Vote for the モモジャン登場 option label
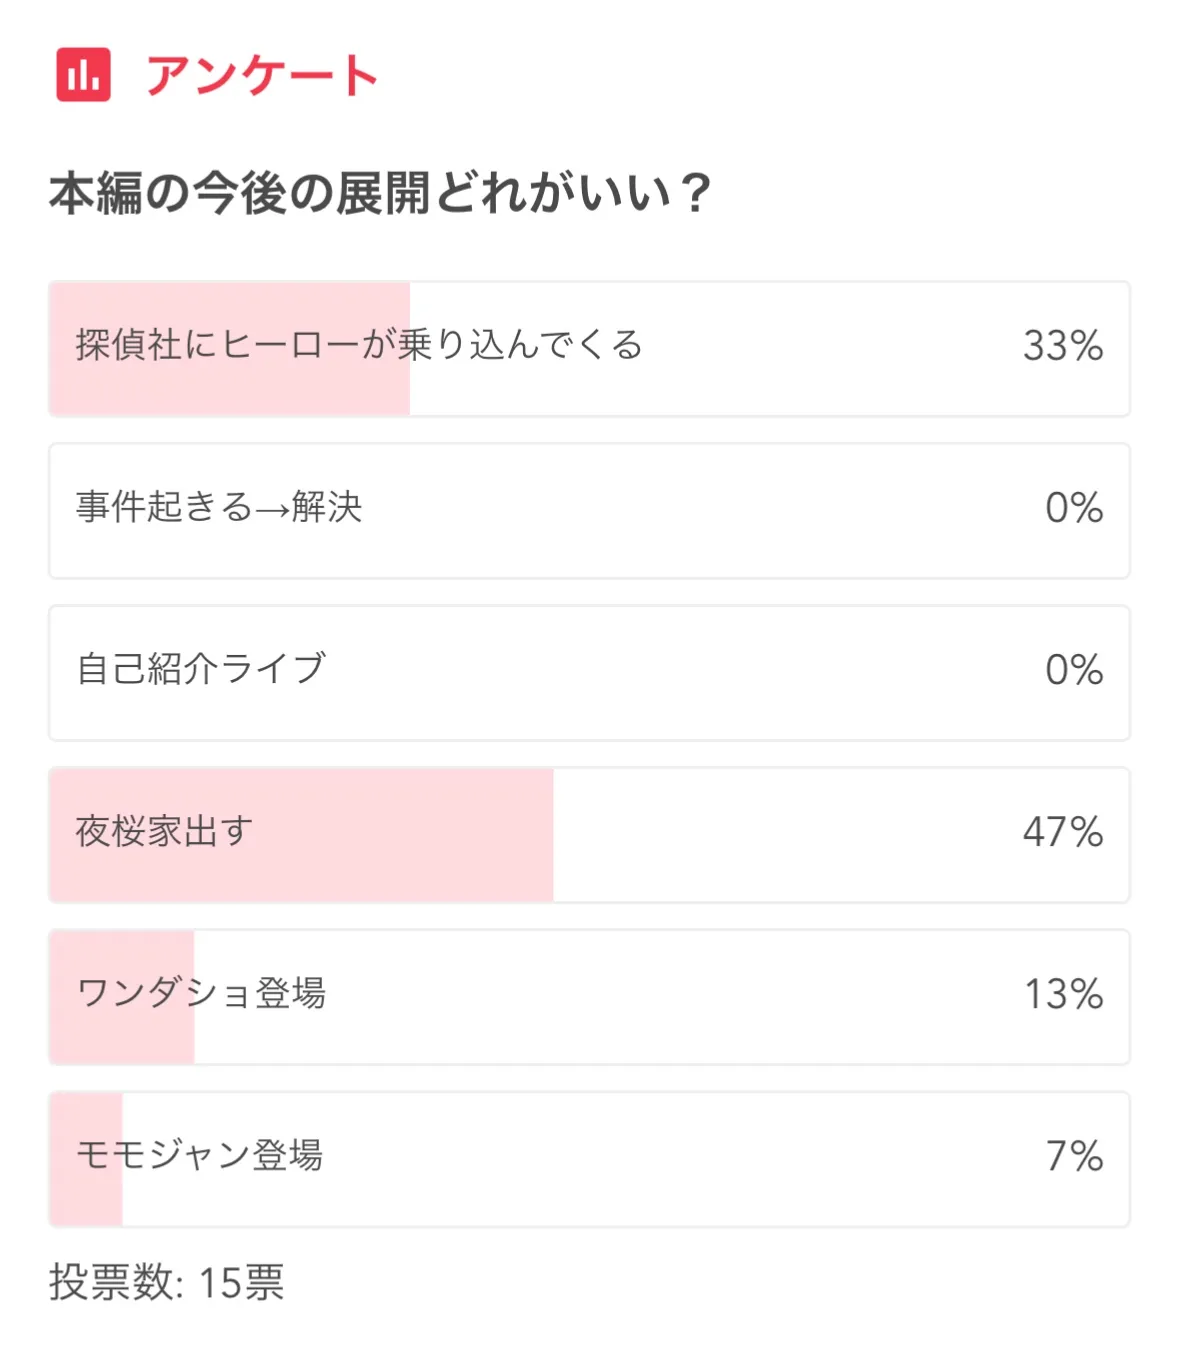The height and width of the screenshot is (1369, 1179). click(200, 1155)
